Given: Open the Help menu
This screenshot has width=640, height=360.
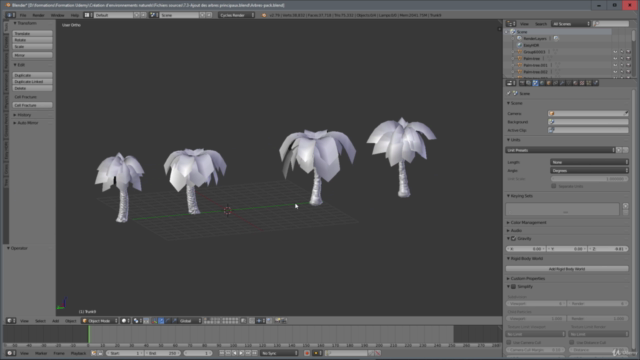Looking at the screenshot, I should [x=75, y=15].
